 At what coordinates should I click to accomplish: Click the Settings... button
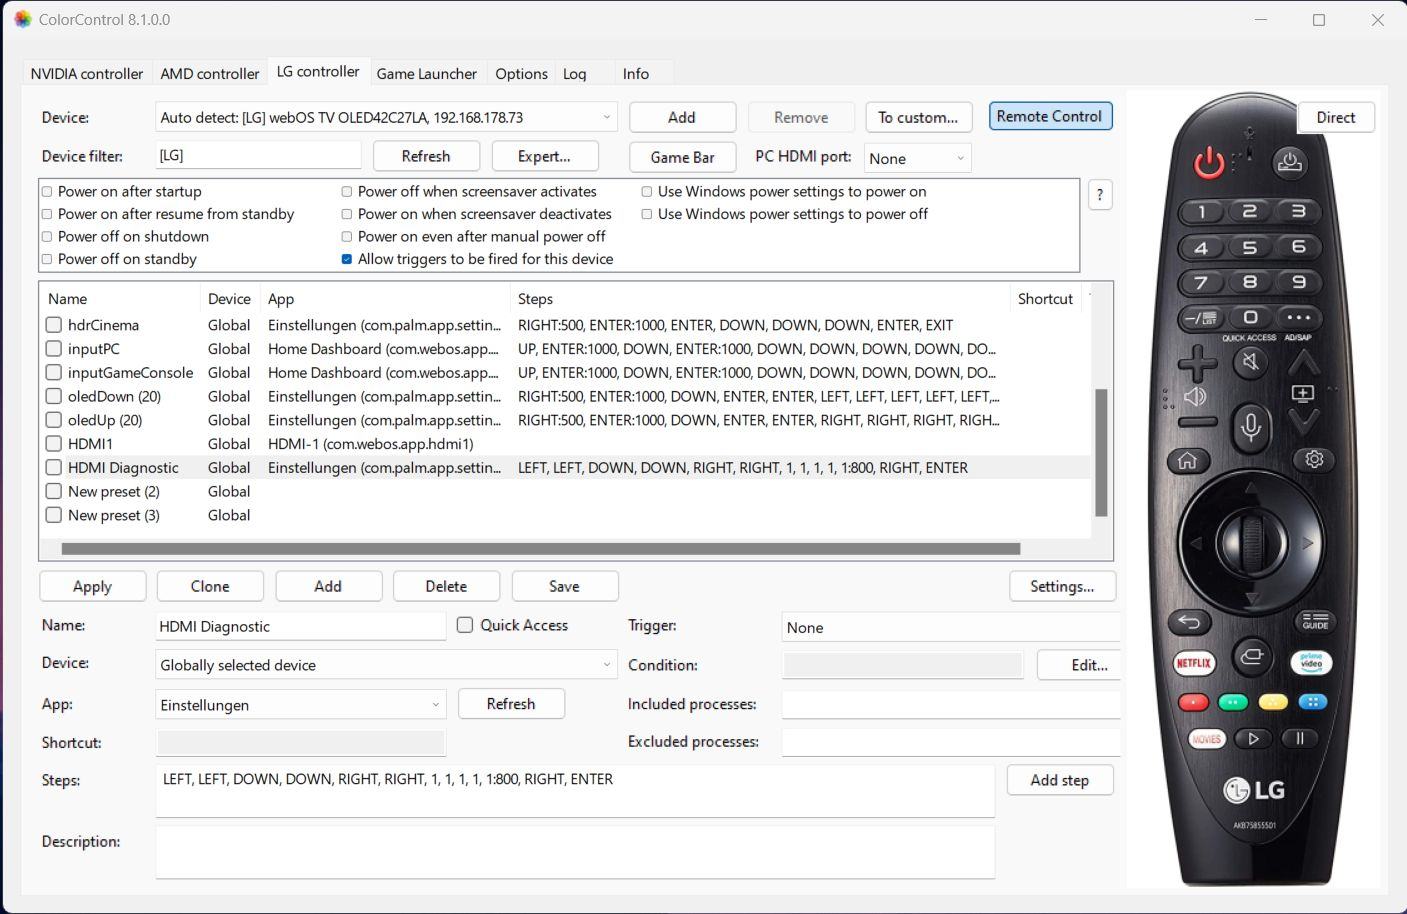1062,586
